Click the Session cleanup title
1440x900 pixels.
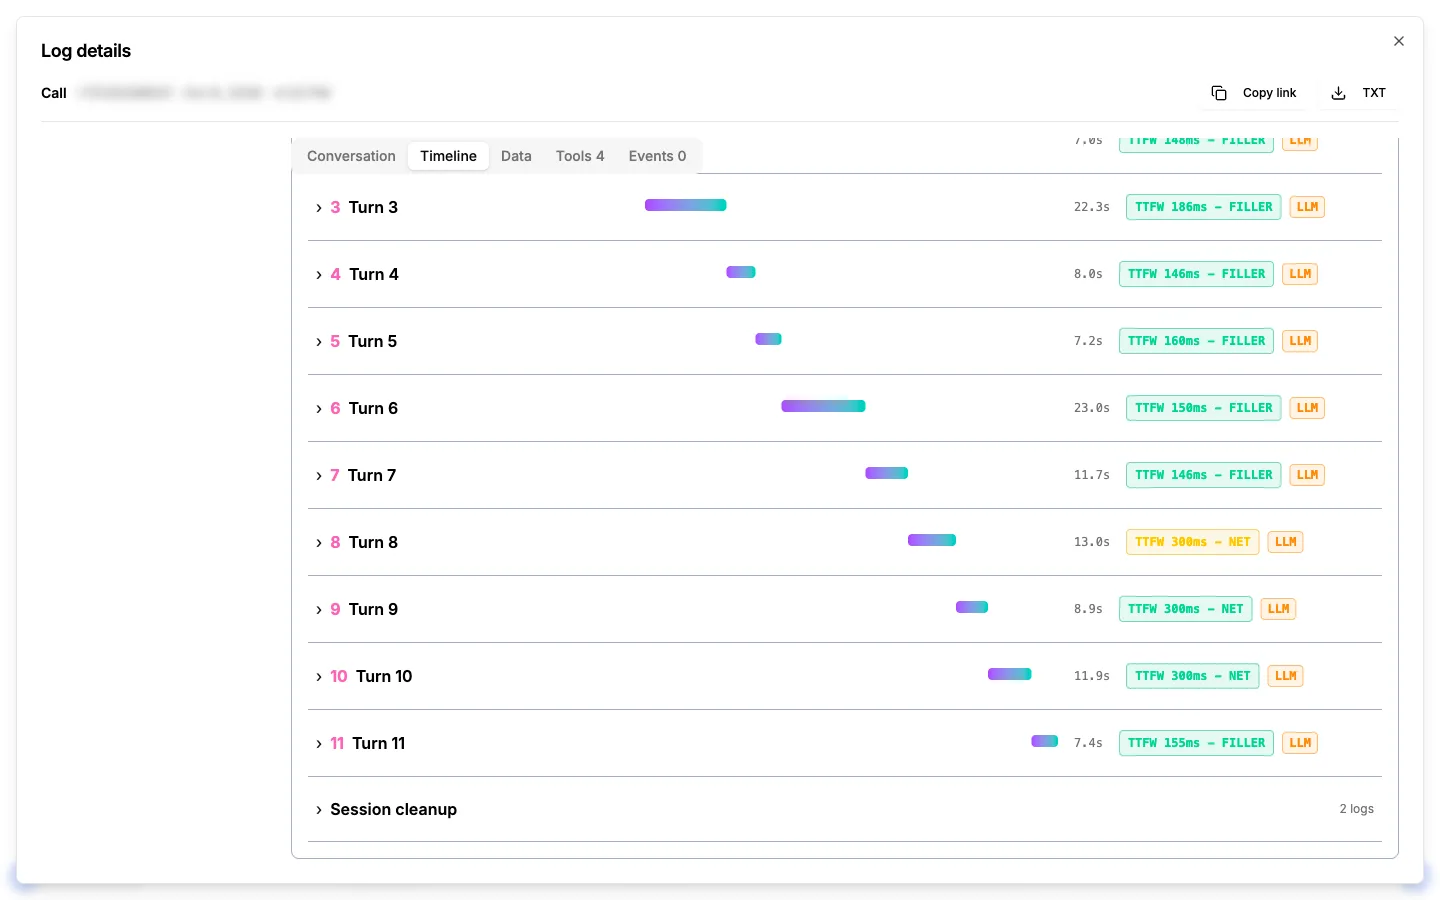[x=393, y=809]
